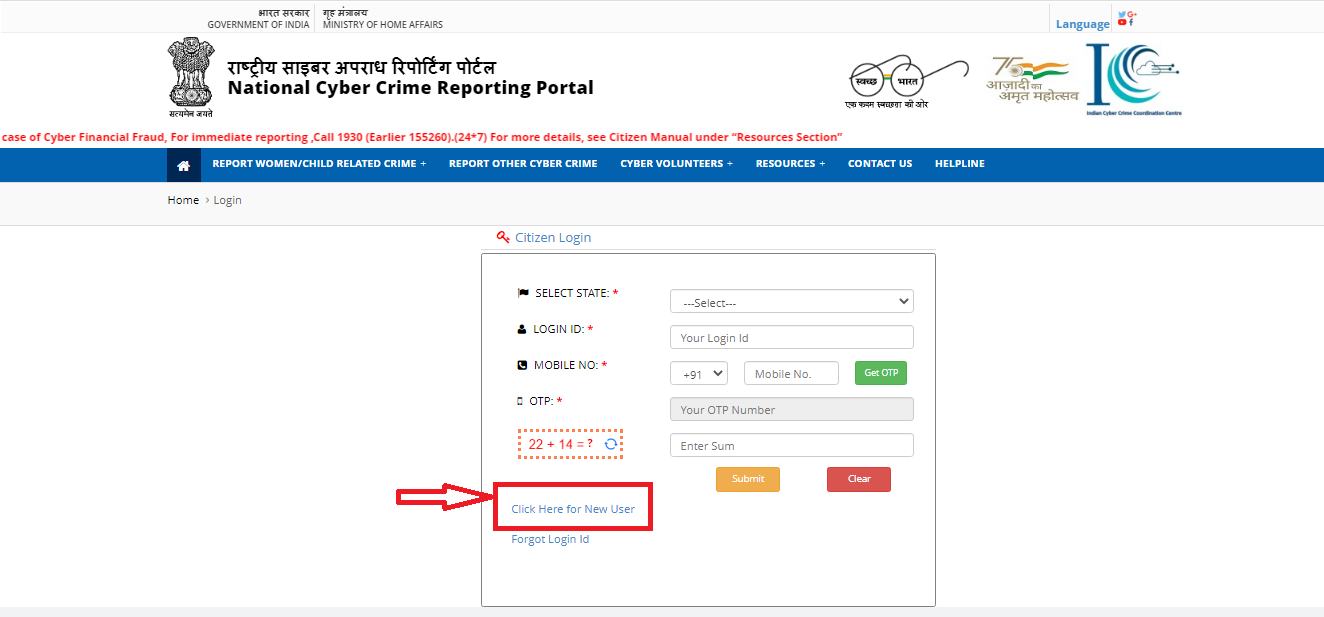Image resolution: width=1324 pixels, height=617 pixels.
Task: Click the OTP label text
Action: 540,401
